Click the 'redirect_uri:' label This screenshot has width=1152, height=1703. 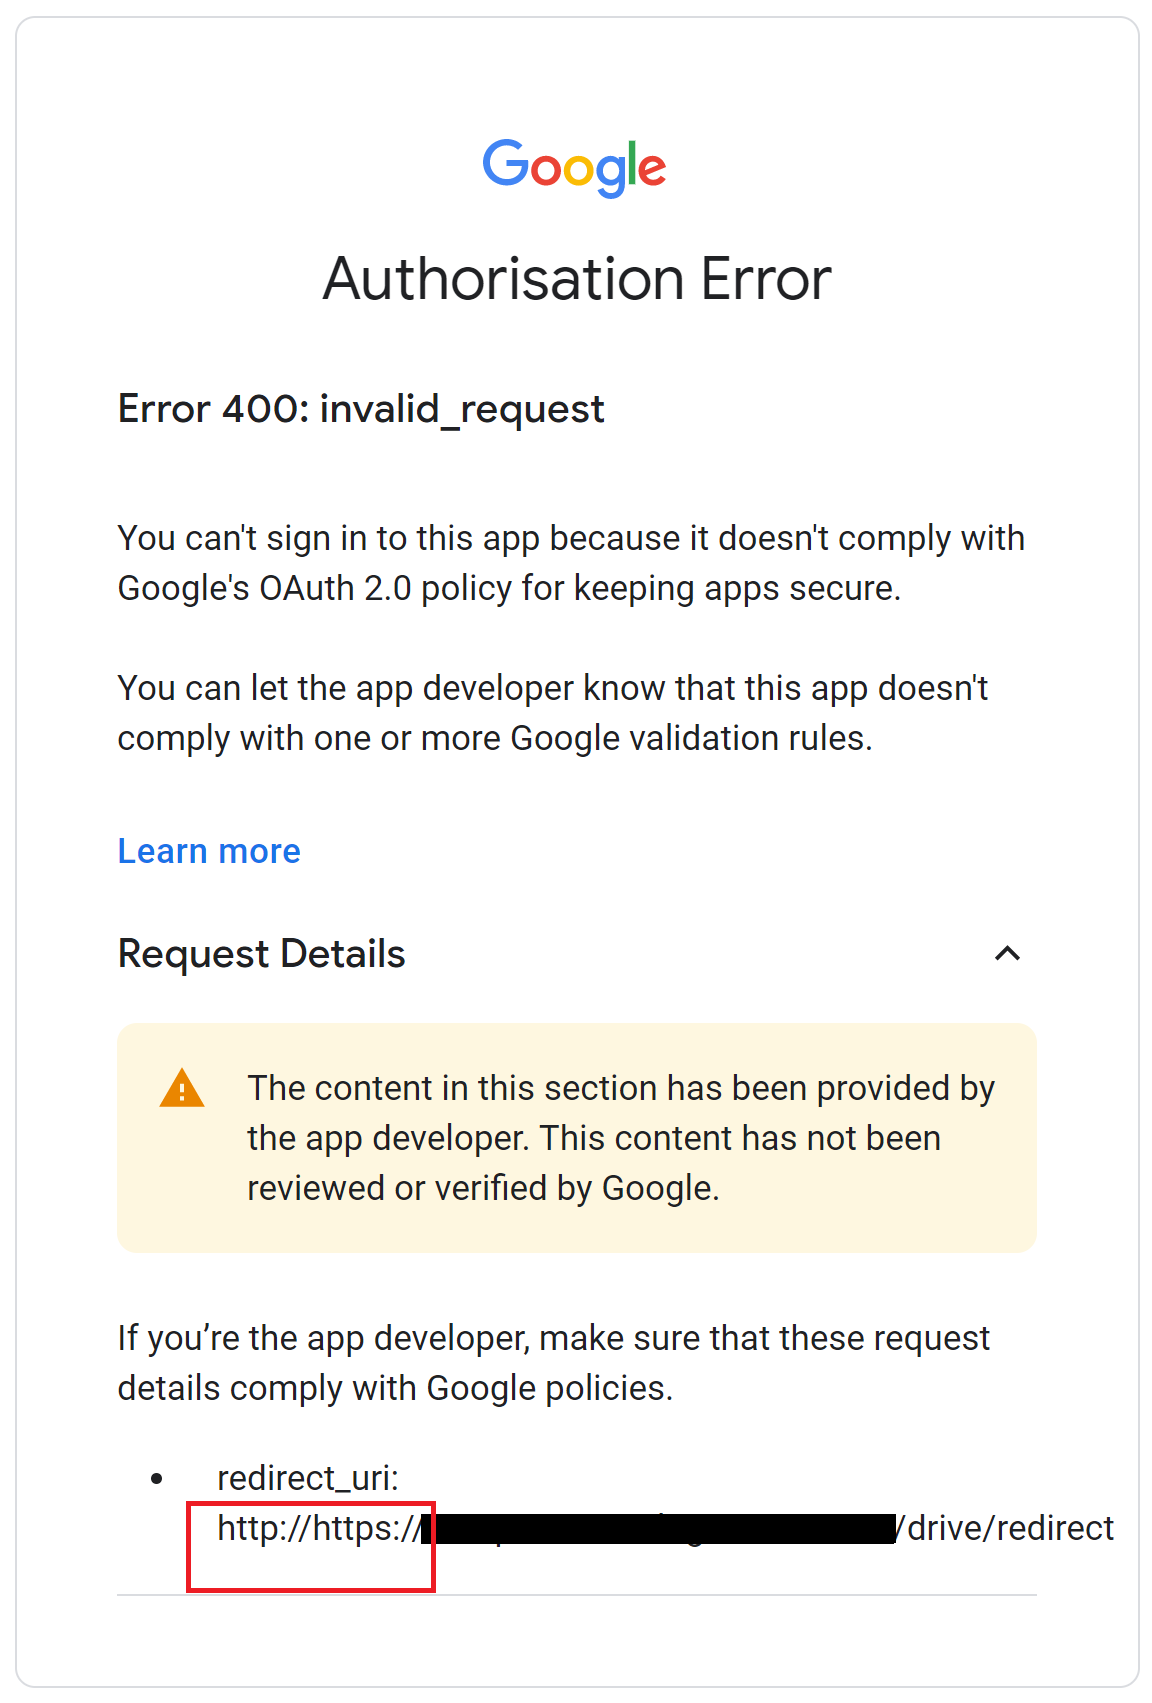(x=308, y=1478)
